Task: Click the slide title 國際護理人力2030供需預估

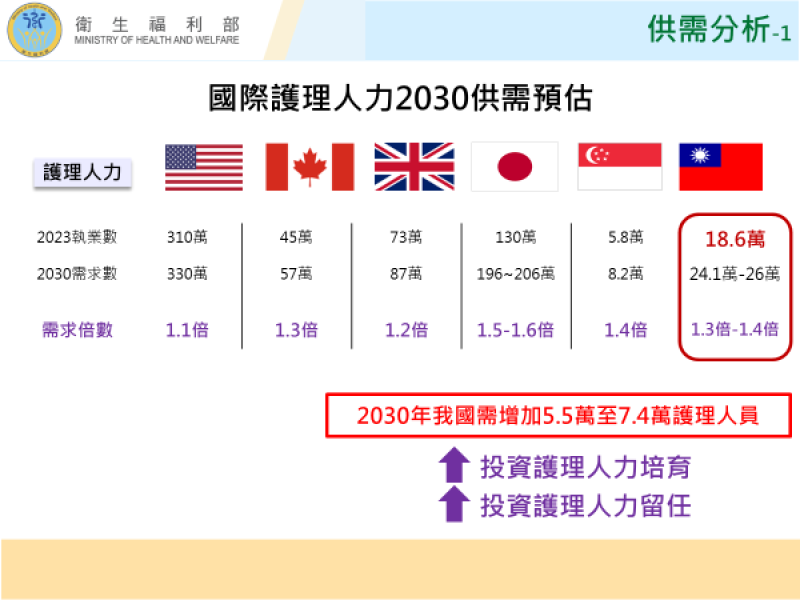Action: pos(400,98)
